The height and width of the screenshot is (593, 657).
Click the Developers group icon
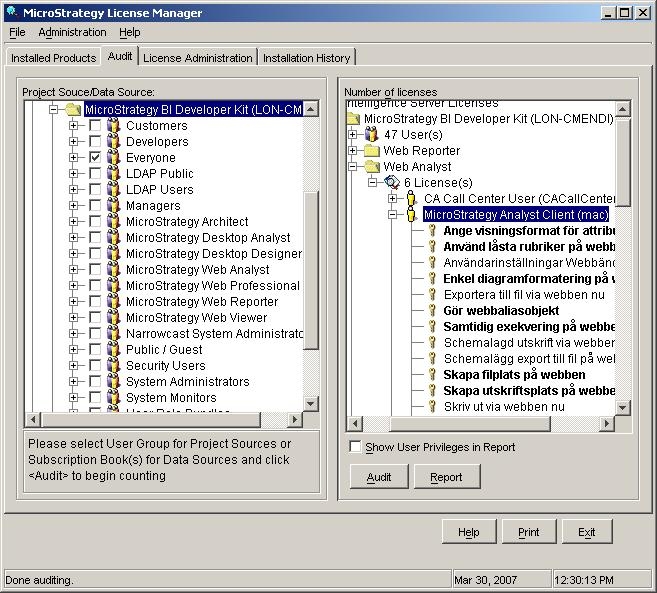pyautogui.click(x=113, y=141)
